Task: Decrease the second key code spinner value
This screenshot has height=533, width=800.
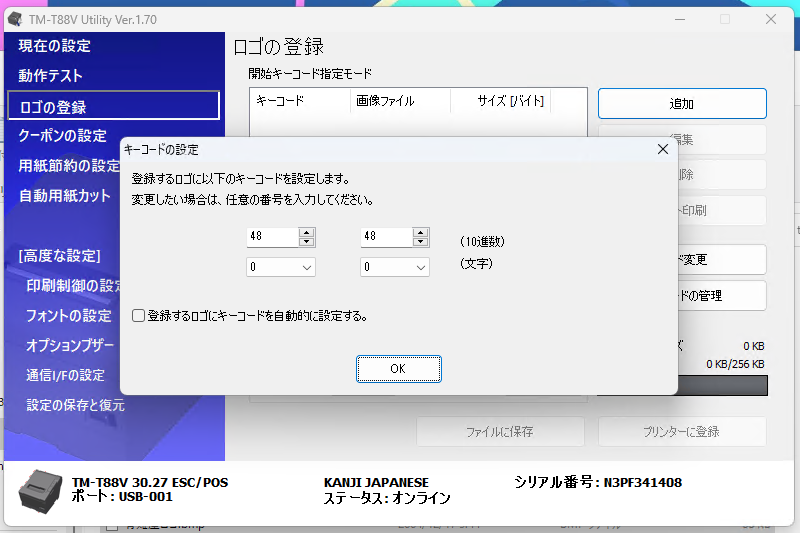Action: pyautogui.click(x=420, y=242)
